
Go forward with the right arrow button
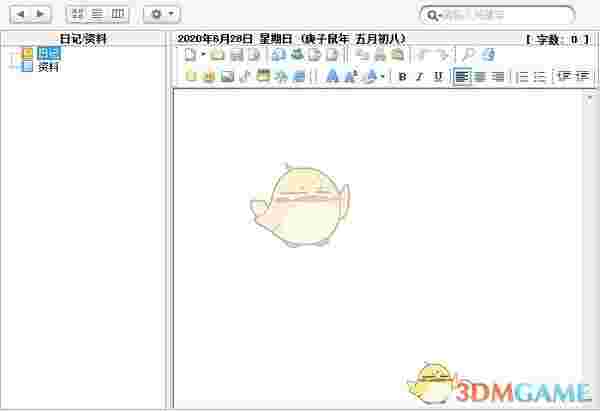click(40, 15)
